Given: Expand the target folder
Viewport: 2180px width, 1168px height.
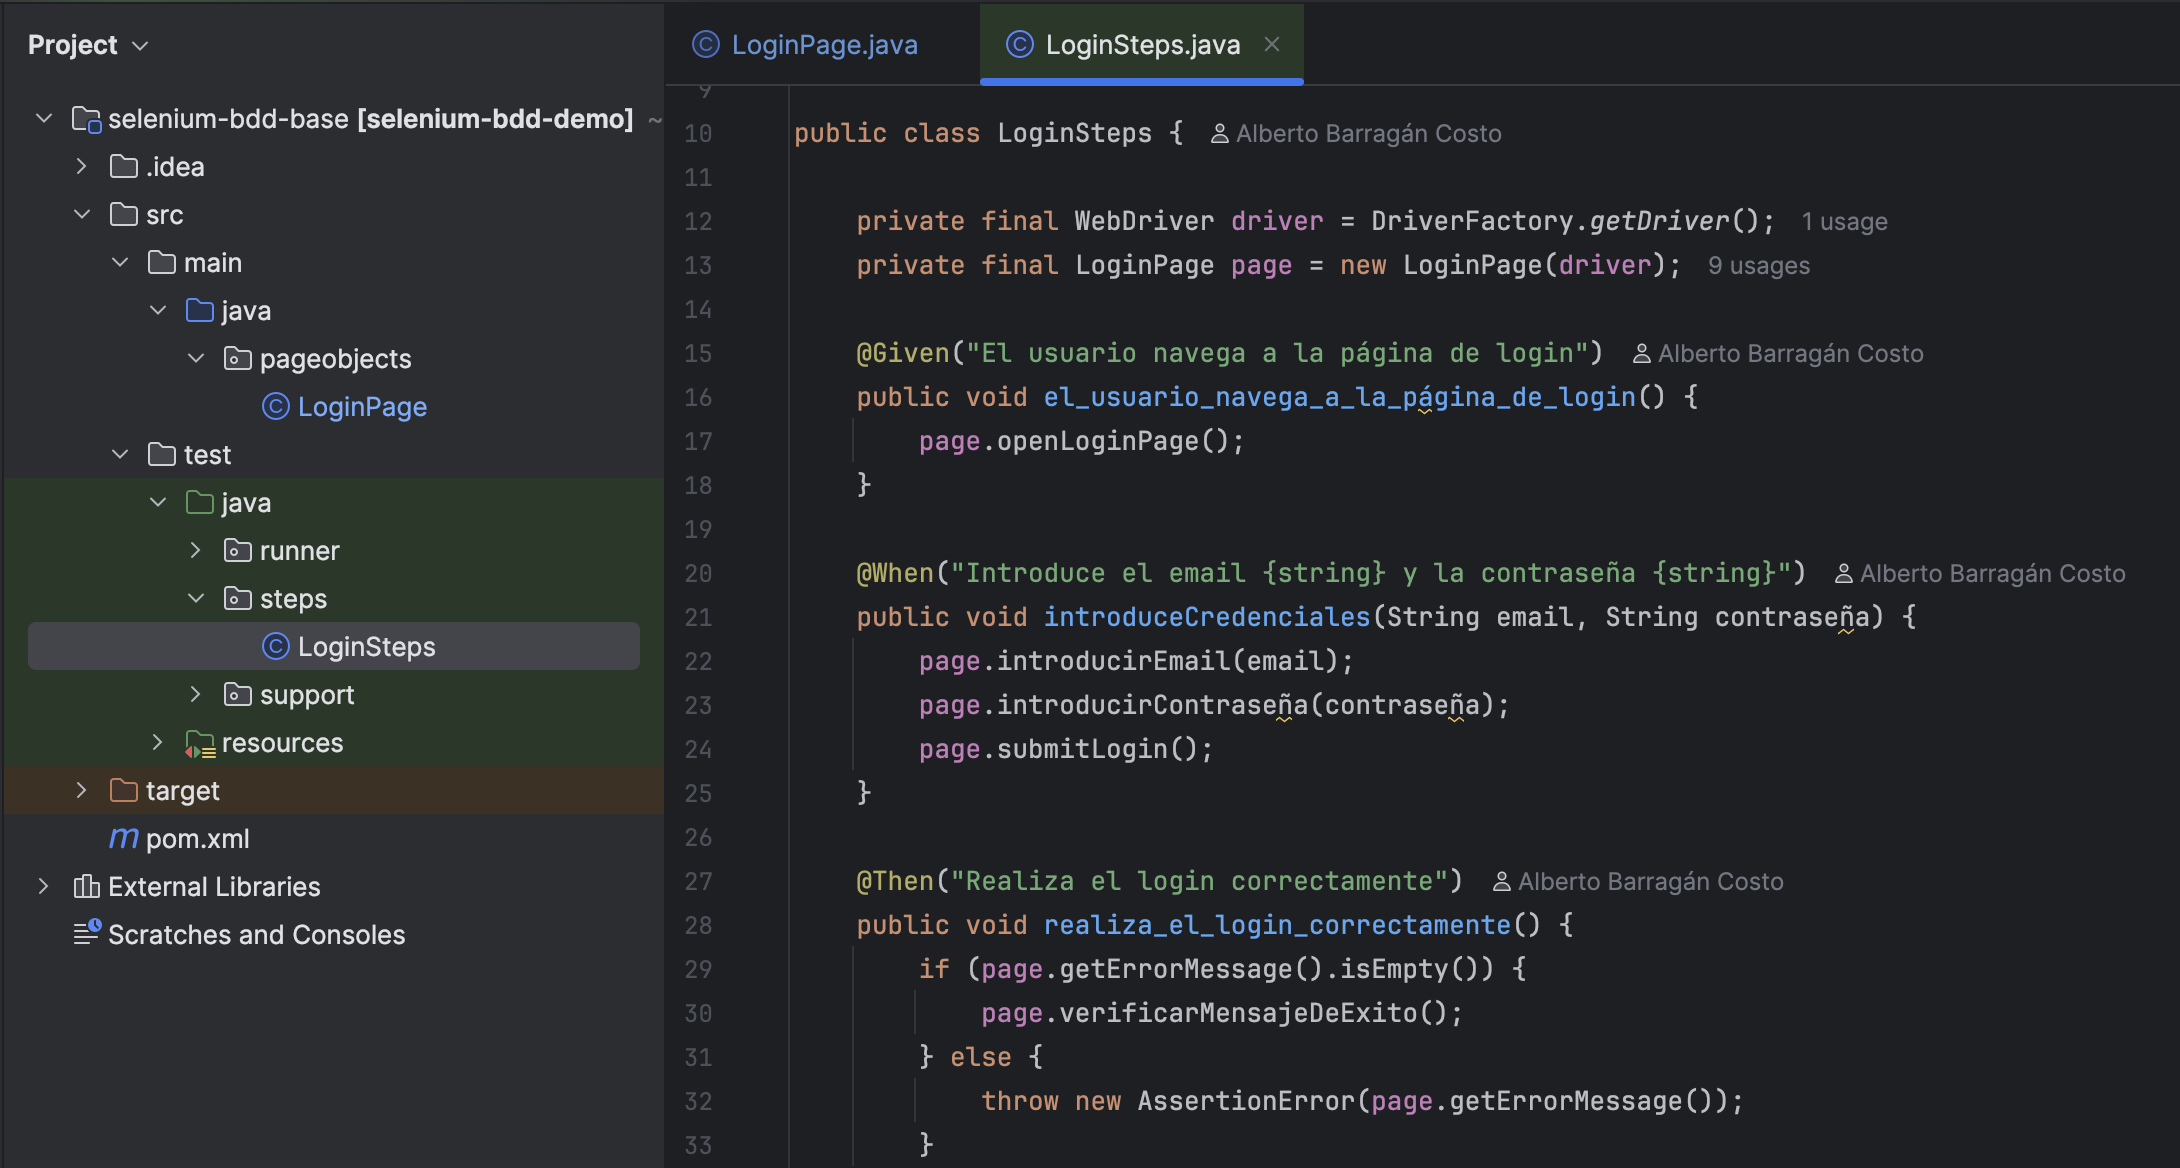Looking at the screenshot, I should [x=82, y=791].
